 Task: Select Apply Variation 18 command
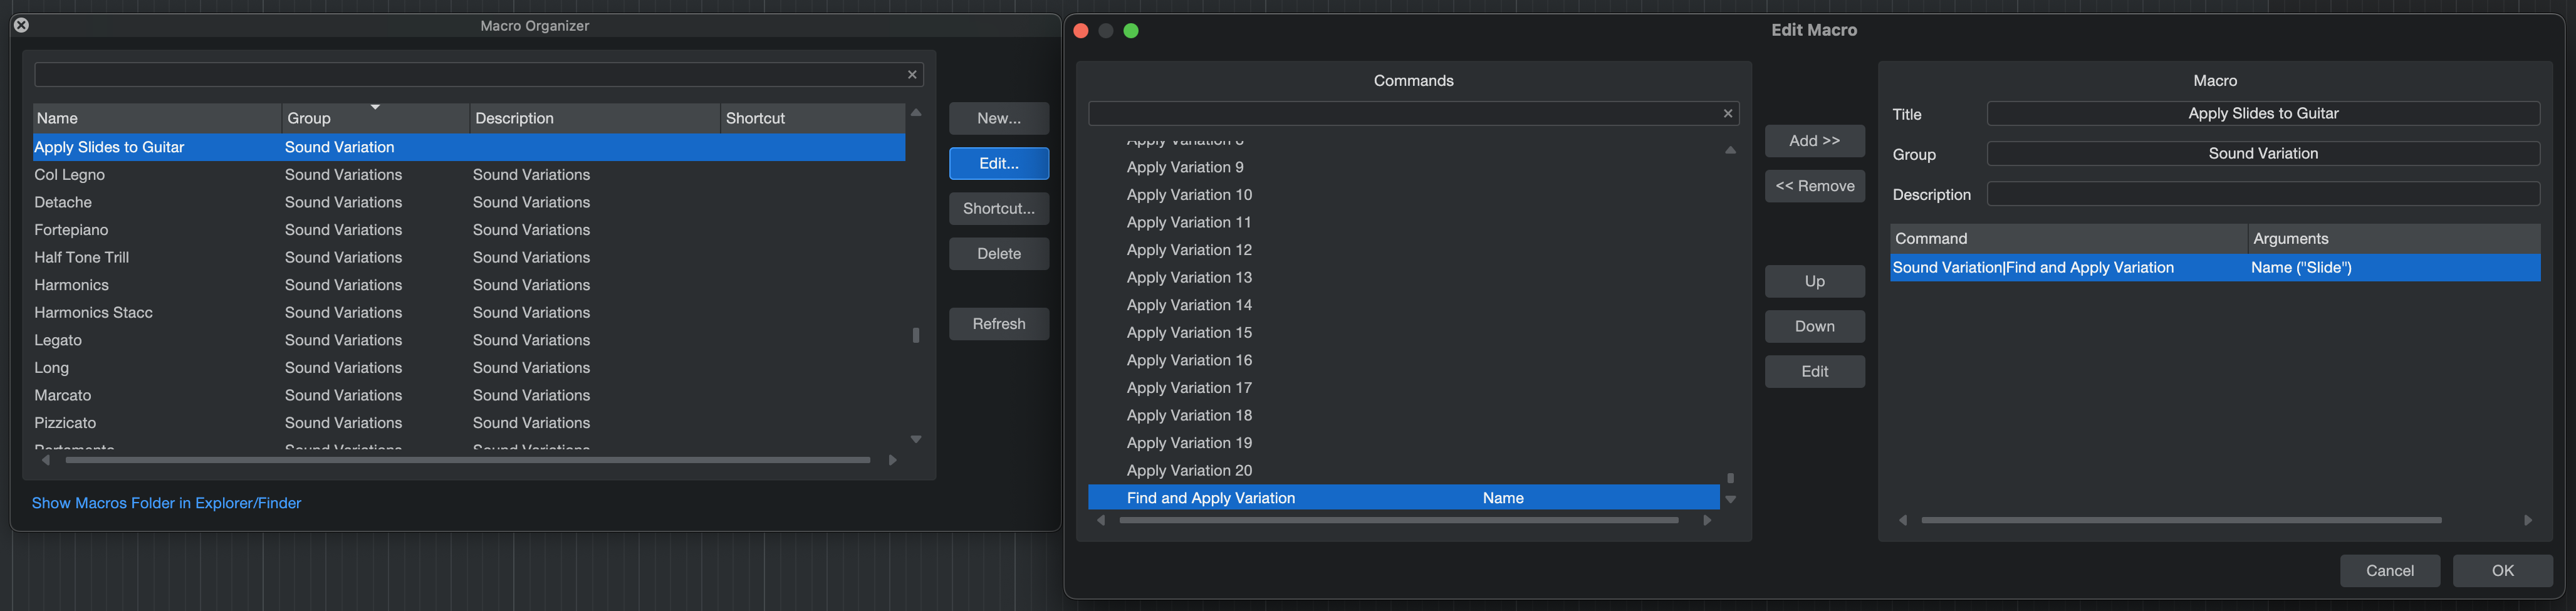1404,415
